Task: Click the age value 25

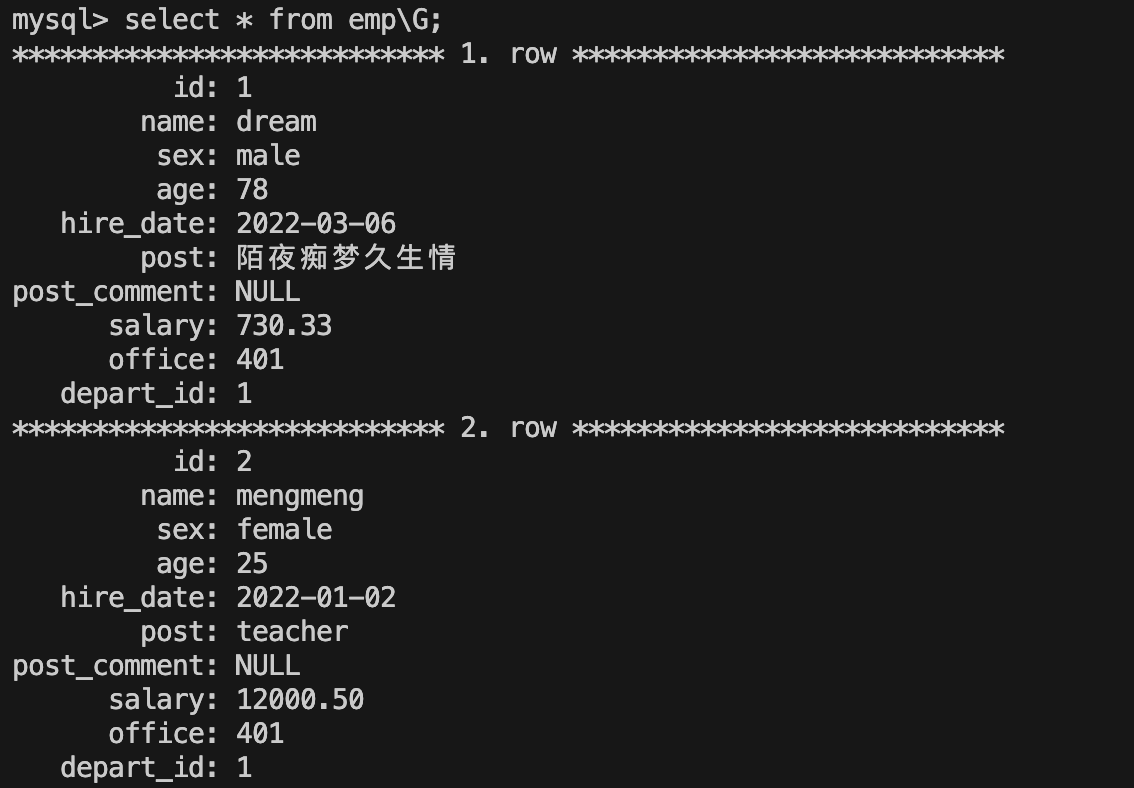Action: pyautogui.click(x=252, y=563)
